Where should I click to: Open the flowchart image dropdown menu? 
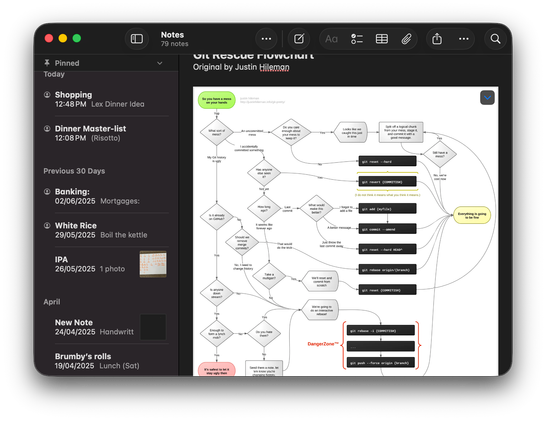[x=487, y=98]
